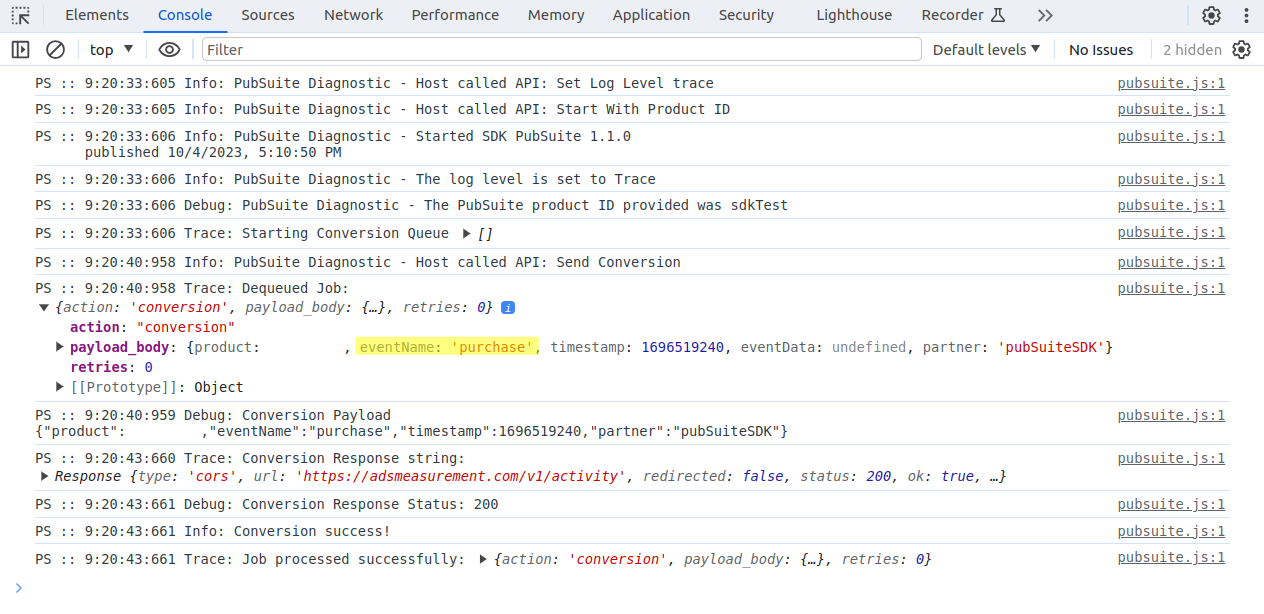Click 'published 10/4/2023, 5:10:50 PM' text
The width and height of the screenshot is (1264, 614).
tap(213, 152)
